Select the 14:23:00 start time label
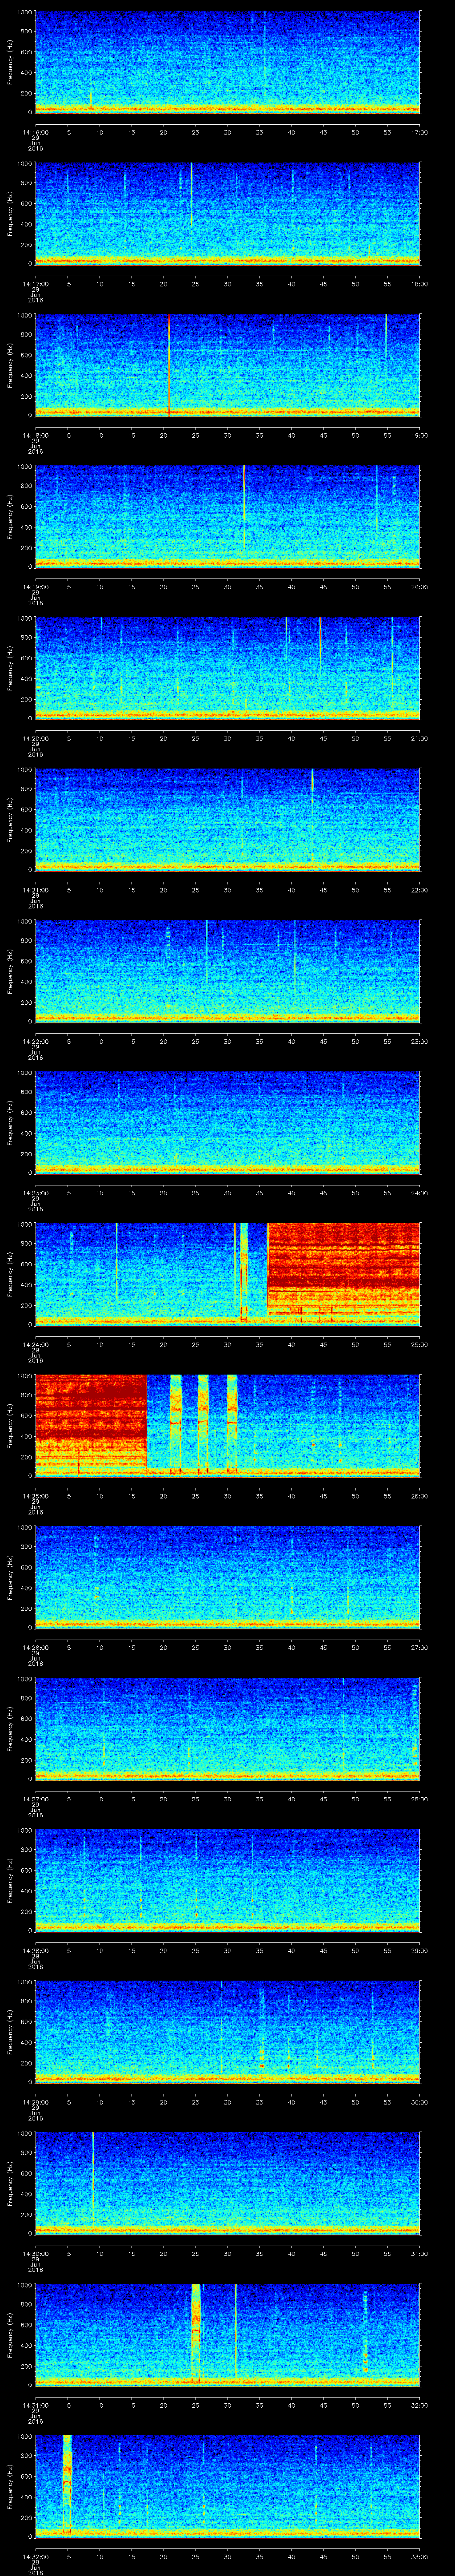The image size is (455, 2576). click(35, 1193)
